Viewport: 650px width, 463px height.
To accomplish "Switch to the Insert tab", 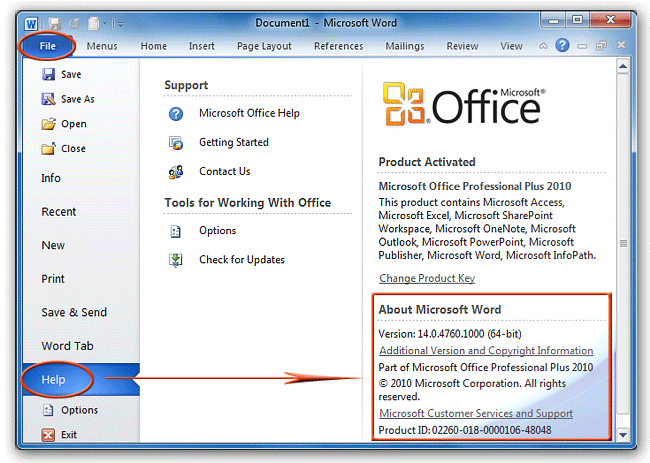I will 202,46.
